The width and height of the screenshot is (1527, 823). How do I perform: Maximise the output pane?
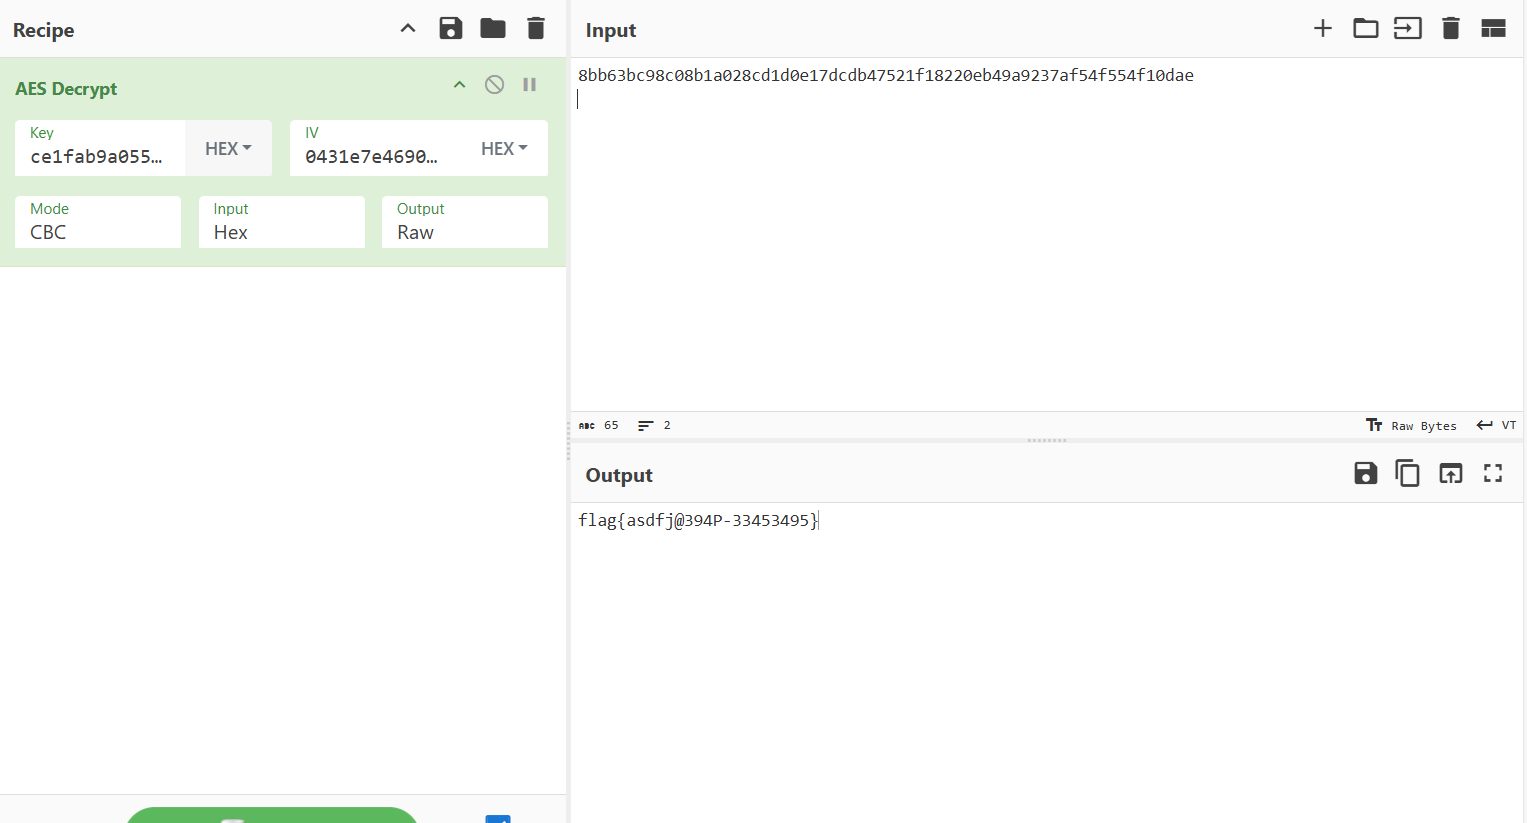point(1493,473)
